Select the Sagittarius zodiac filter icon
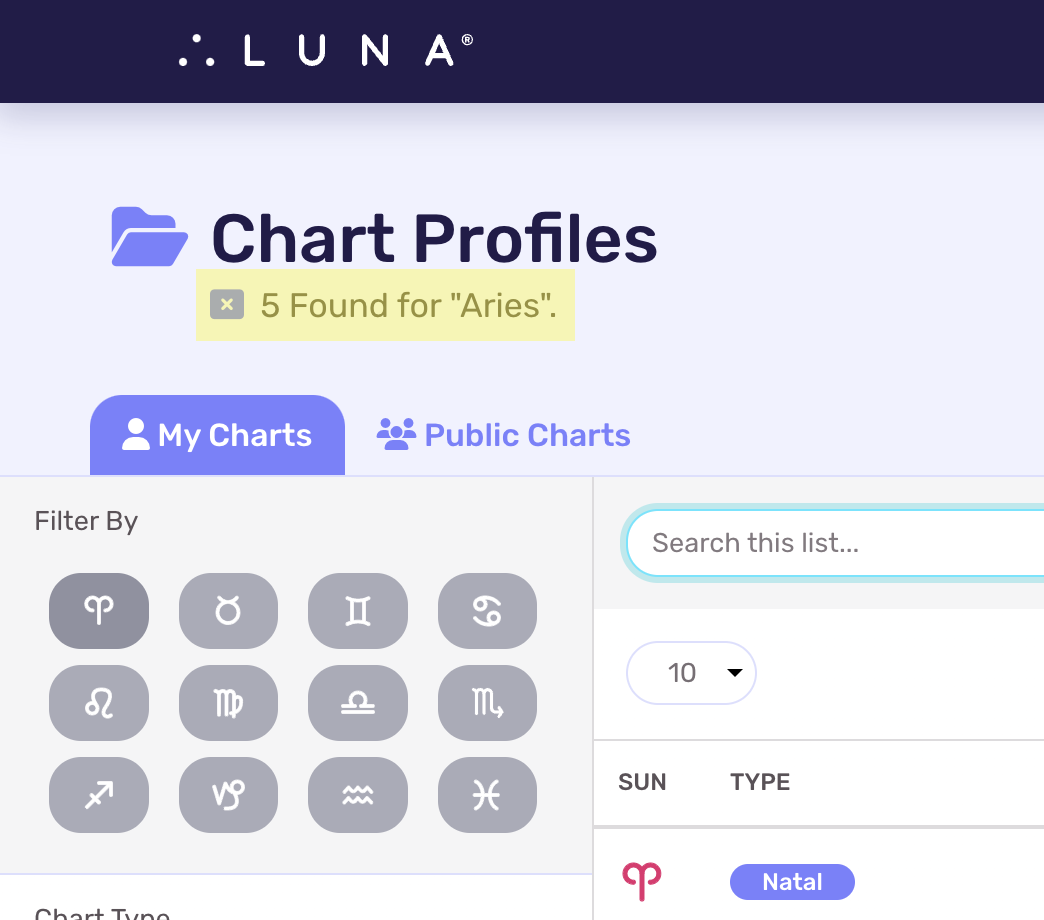The height and width of the screenshot is (920, 1044). click(99, 795)
